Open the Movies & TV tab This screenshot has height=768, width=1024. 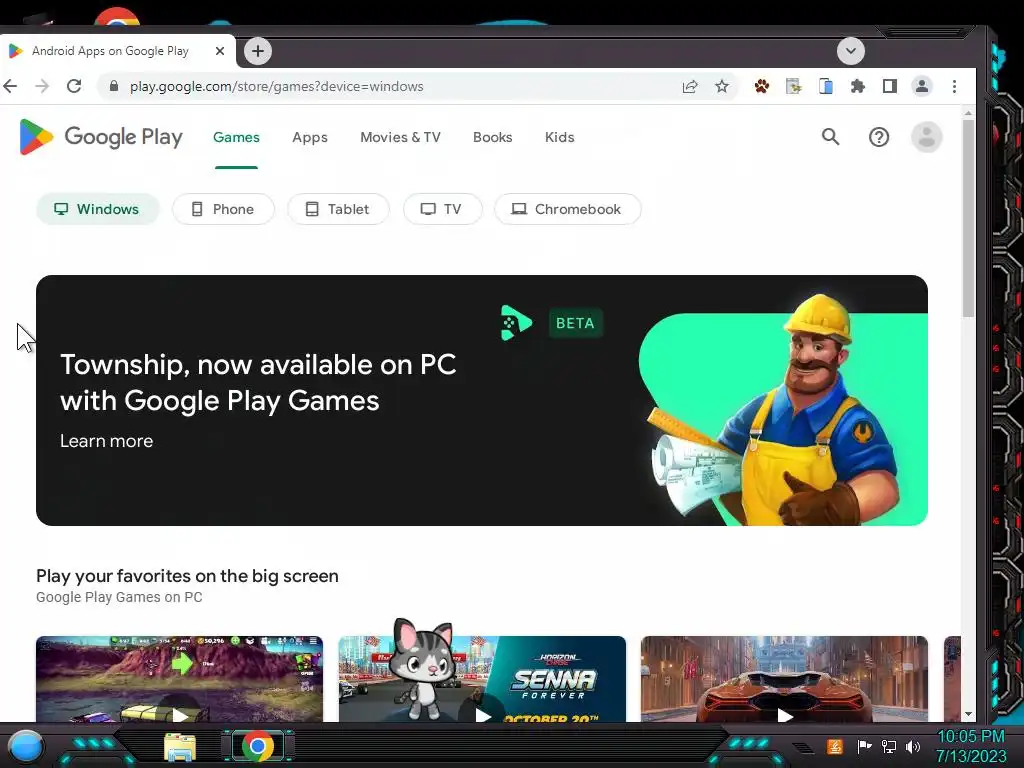[x=400, y=137]
